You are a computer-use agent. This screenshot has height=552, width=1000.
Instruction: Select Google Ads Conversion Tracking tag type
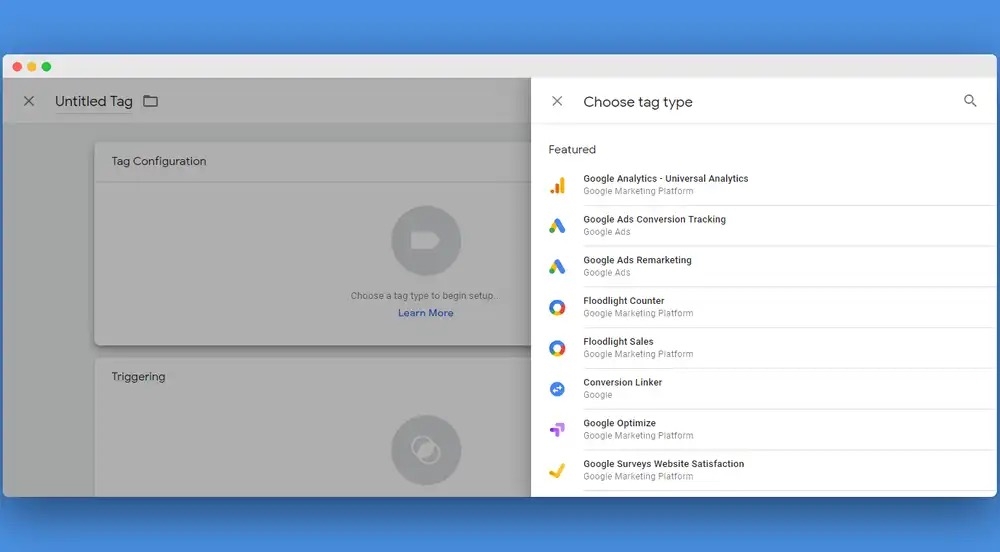[x=654, y=220]
